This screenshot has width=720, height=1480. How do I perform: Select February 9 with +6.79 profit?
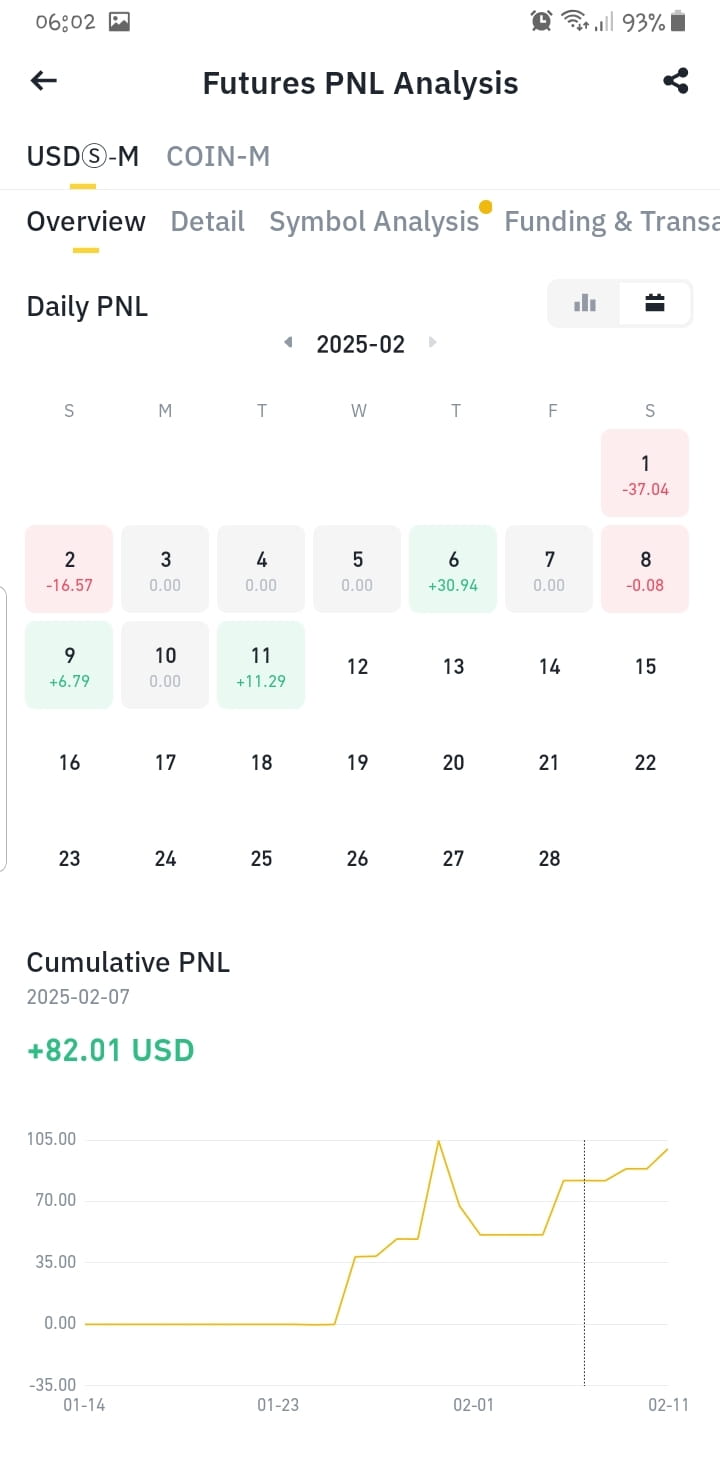[69, 665]
